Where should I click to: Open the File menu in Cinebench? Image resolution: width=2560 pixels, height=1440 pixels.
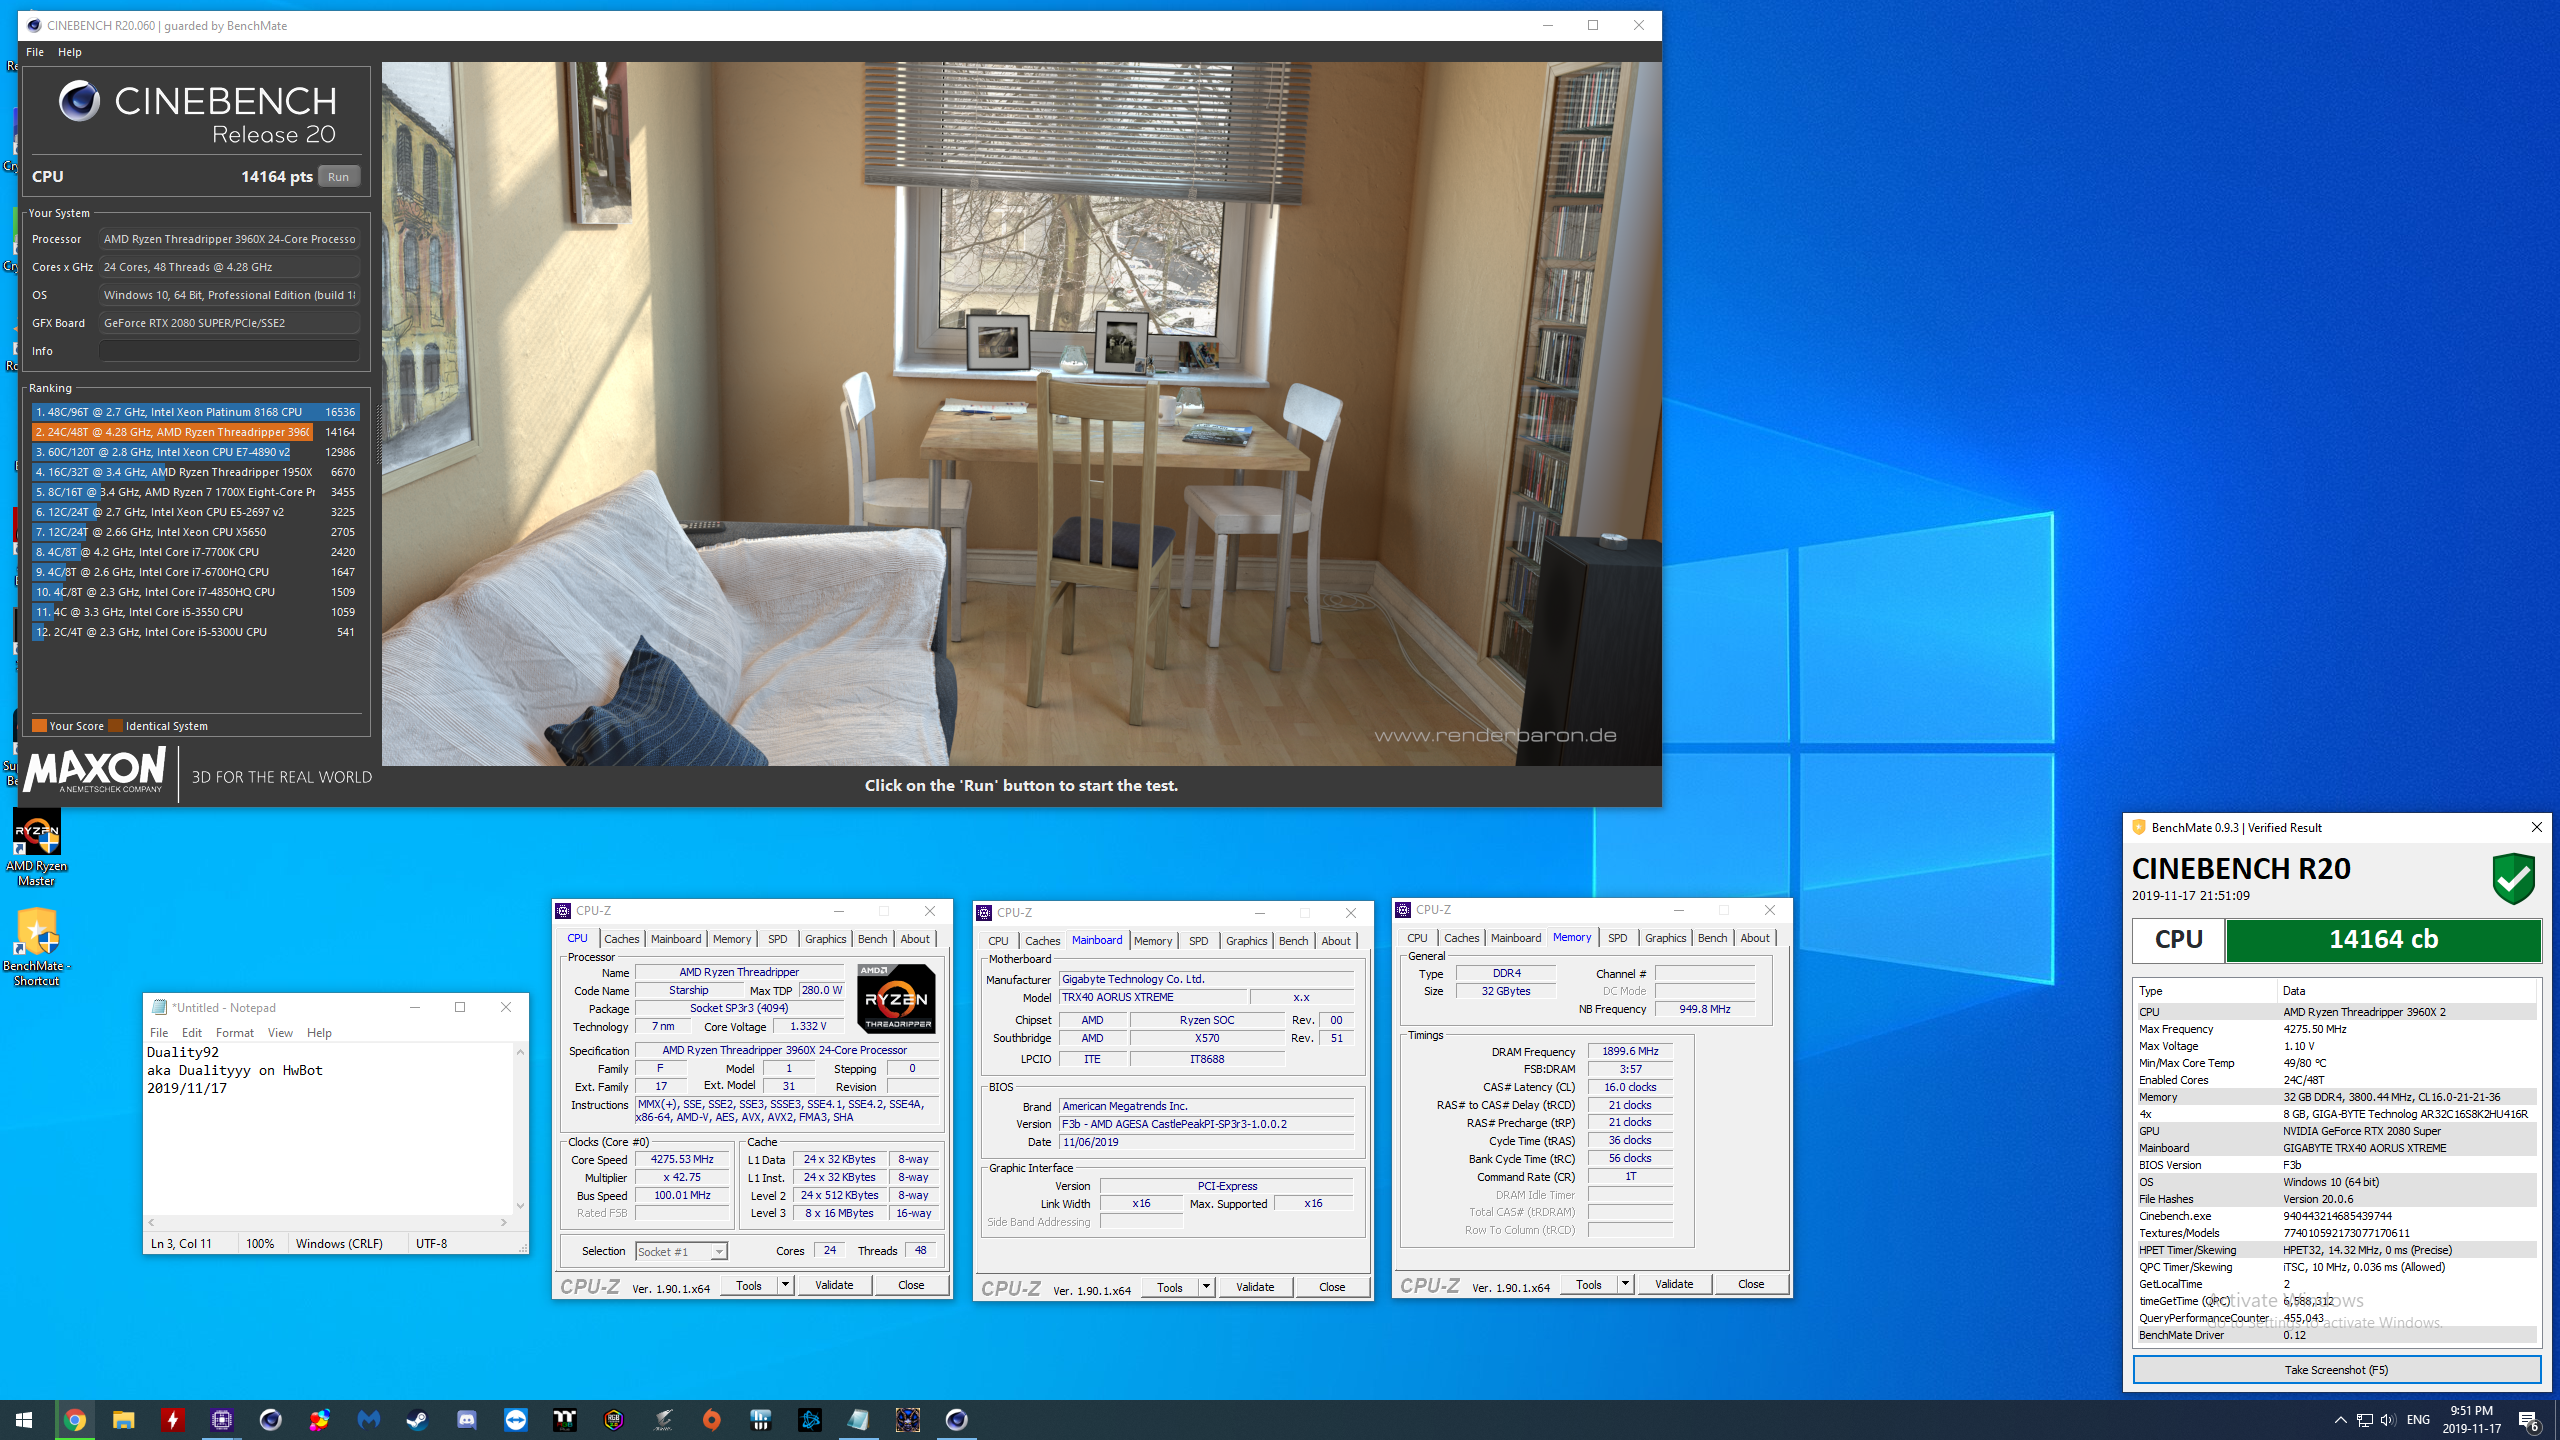point(35,51)
